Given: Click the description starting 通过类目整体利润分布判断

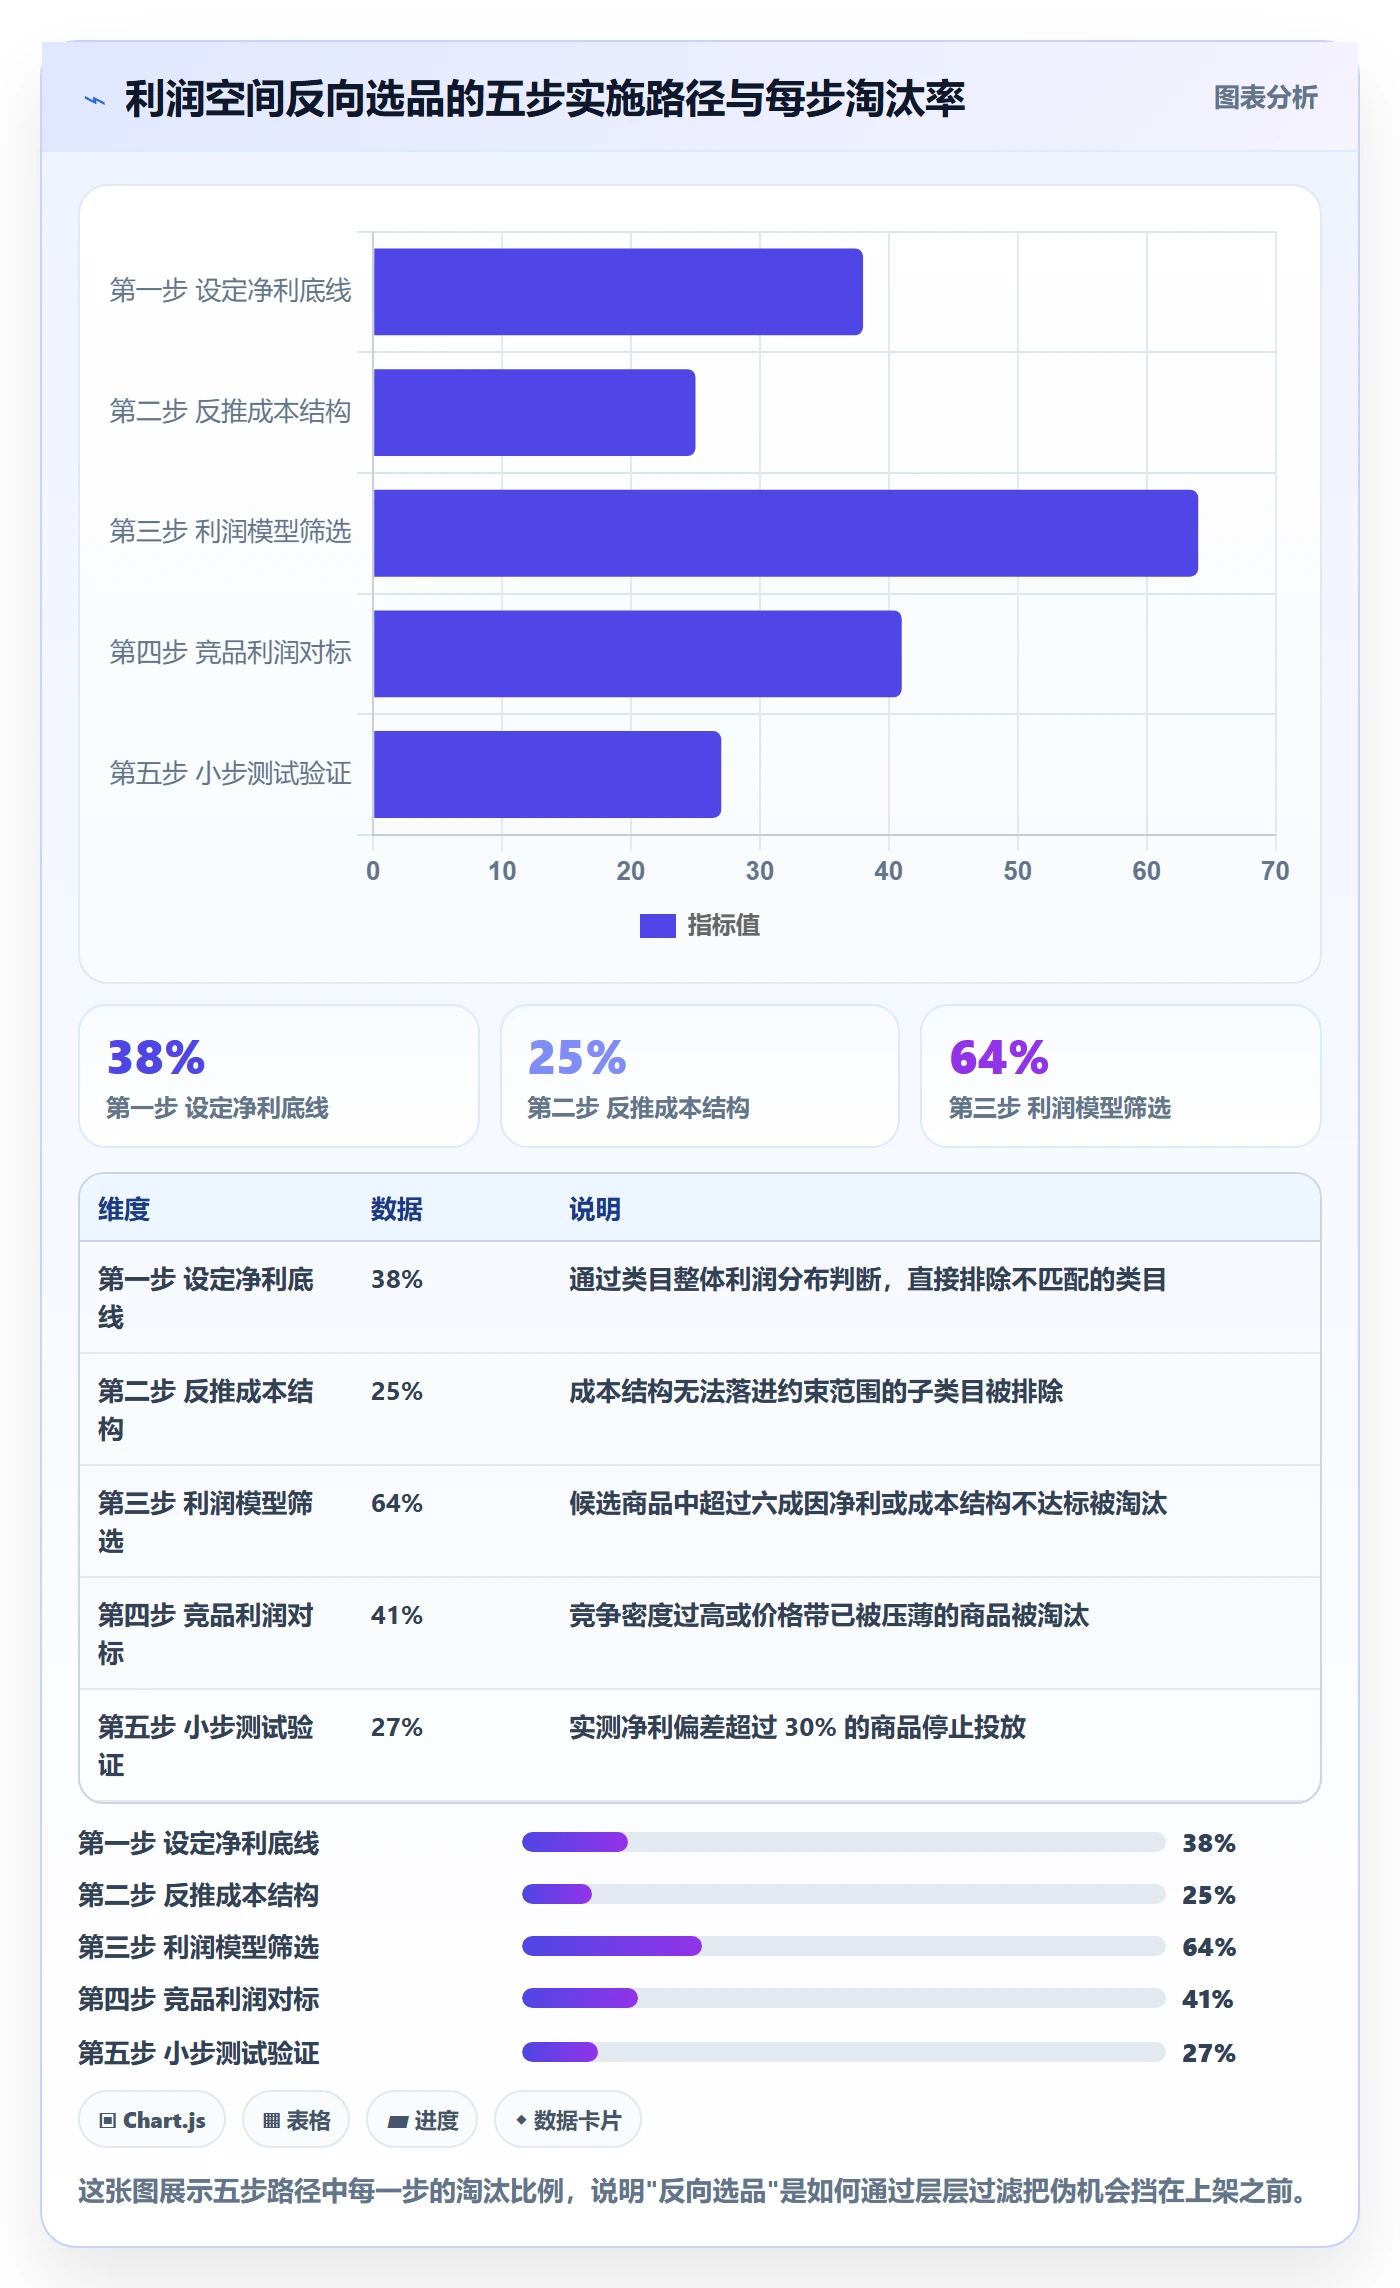Looking at the screenshot, I should tap(868, 1279).
